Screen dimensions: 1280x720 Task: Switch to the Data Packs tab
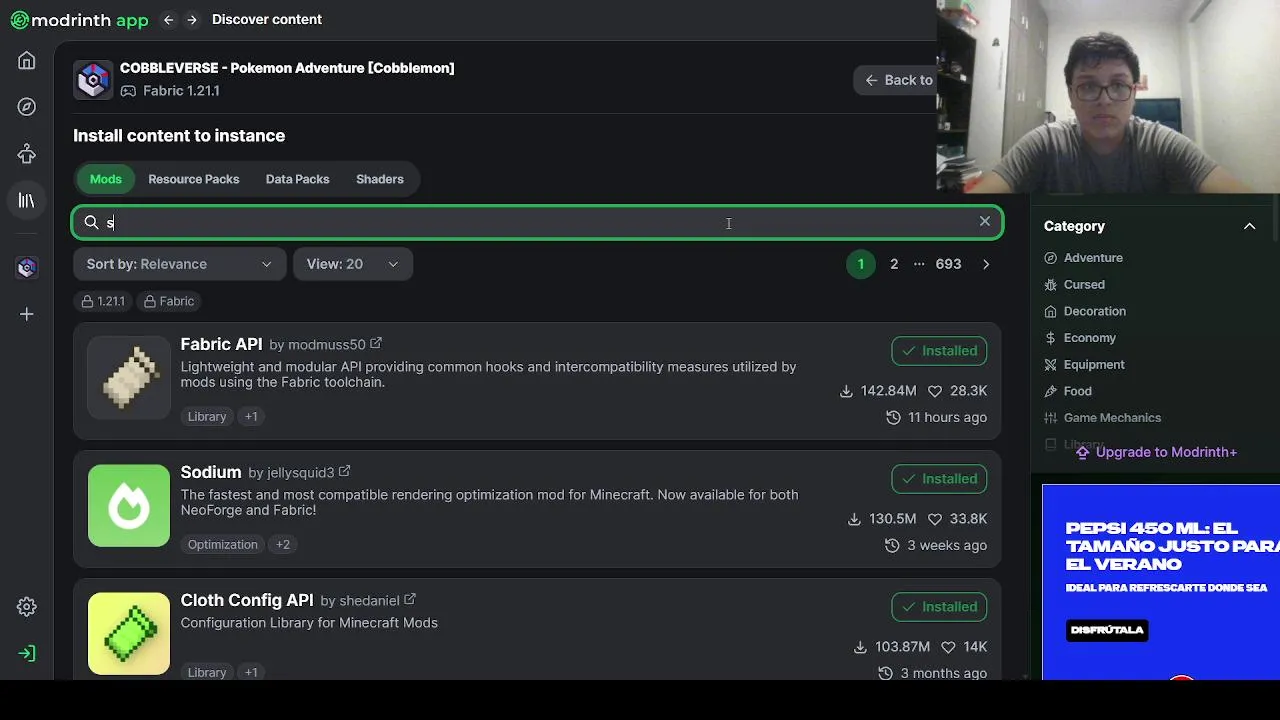(x=297, y=179)
